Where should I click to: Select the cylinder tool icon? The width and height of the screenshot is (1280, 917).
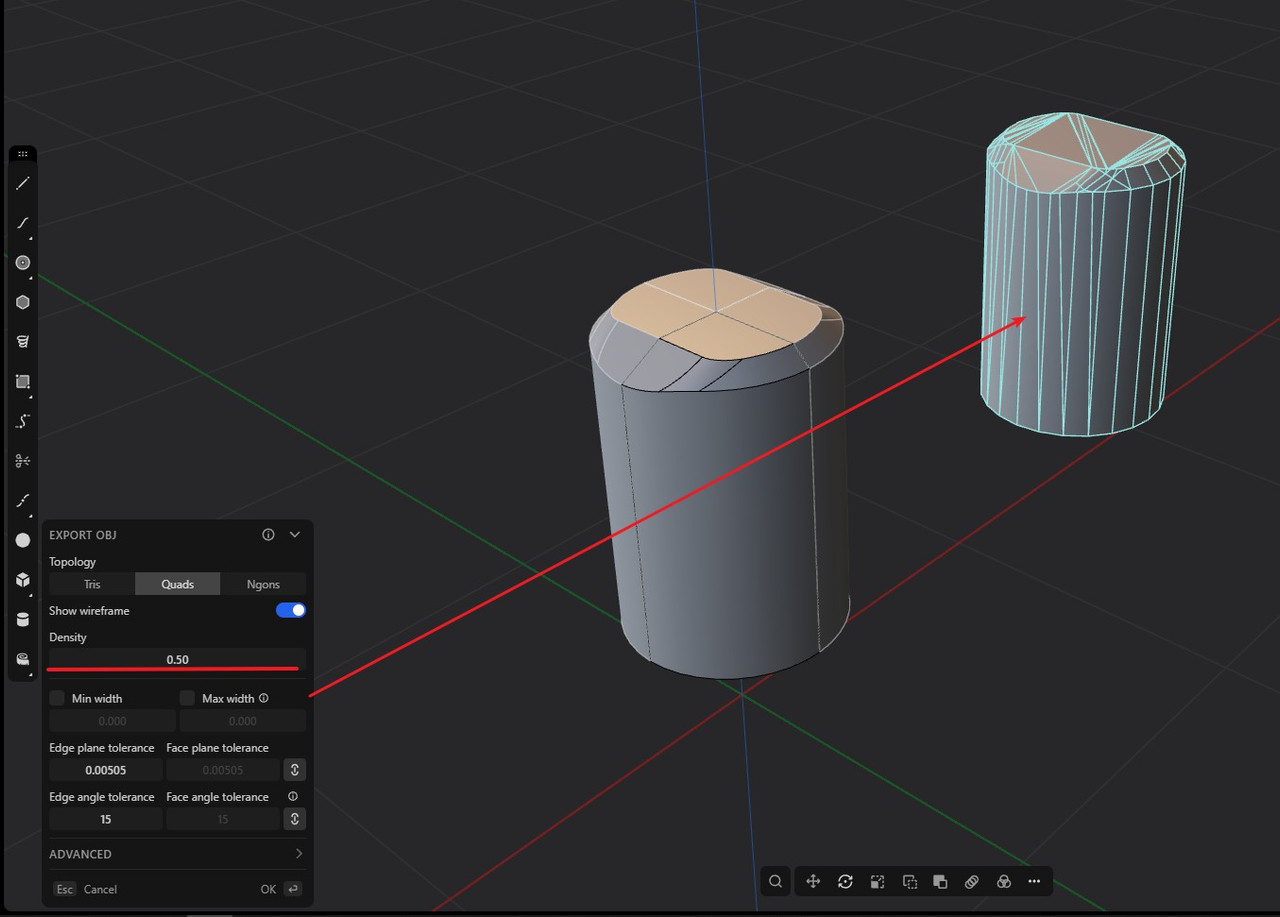pos(23,620)
